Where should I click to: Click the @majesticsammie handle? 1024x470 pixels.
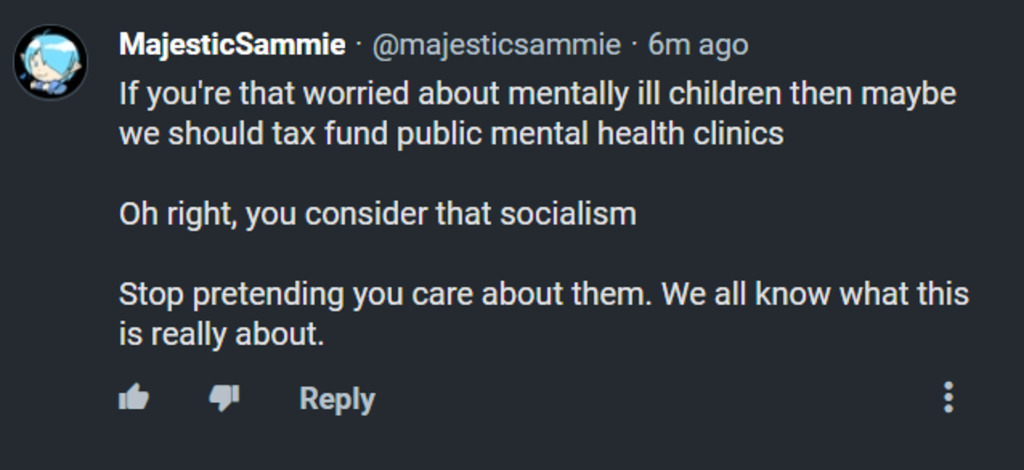click(x=496, y=45)
